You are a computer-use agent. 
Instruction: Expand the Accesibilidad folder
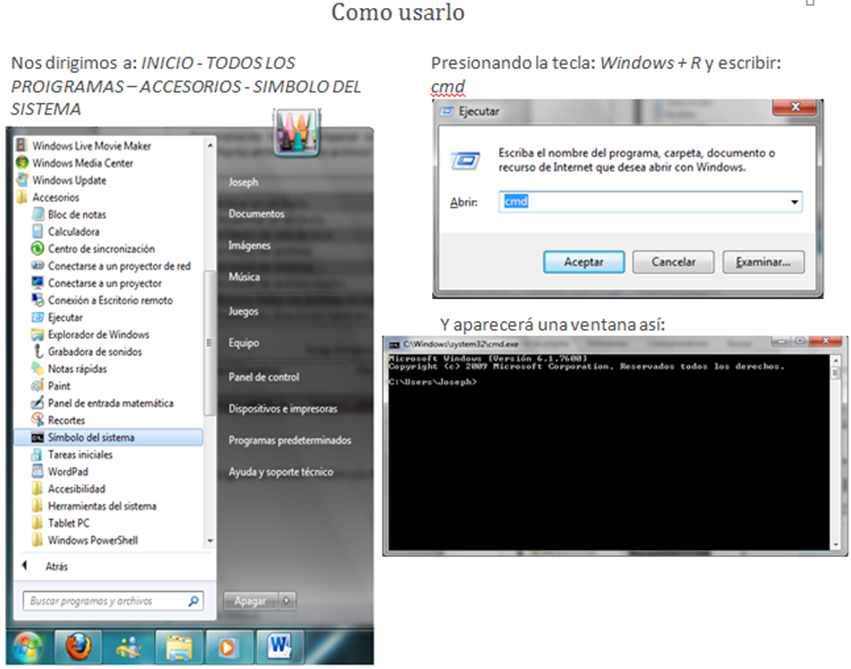(x=37, y=488)
